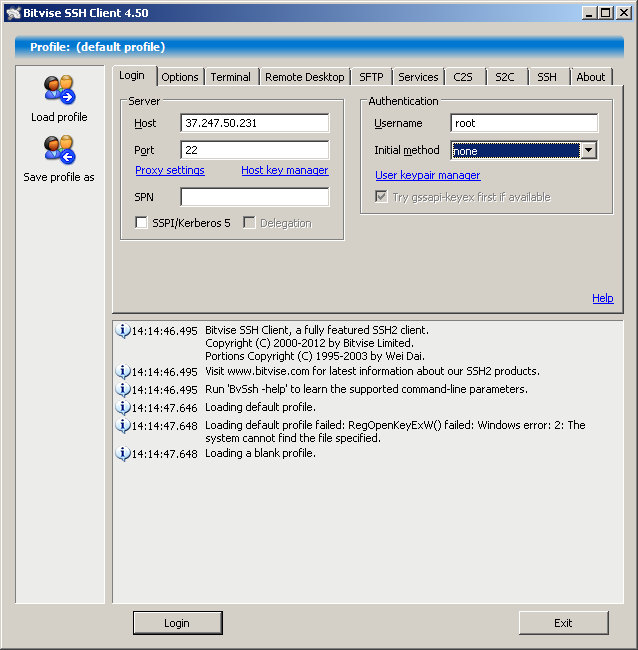Toggle the Delegation checkbox
The height and width of the screenshot is (650, 638).
point(249,223)
